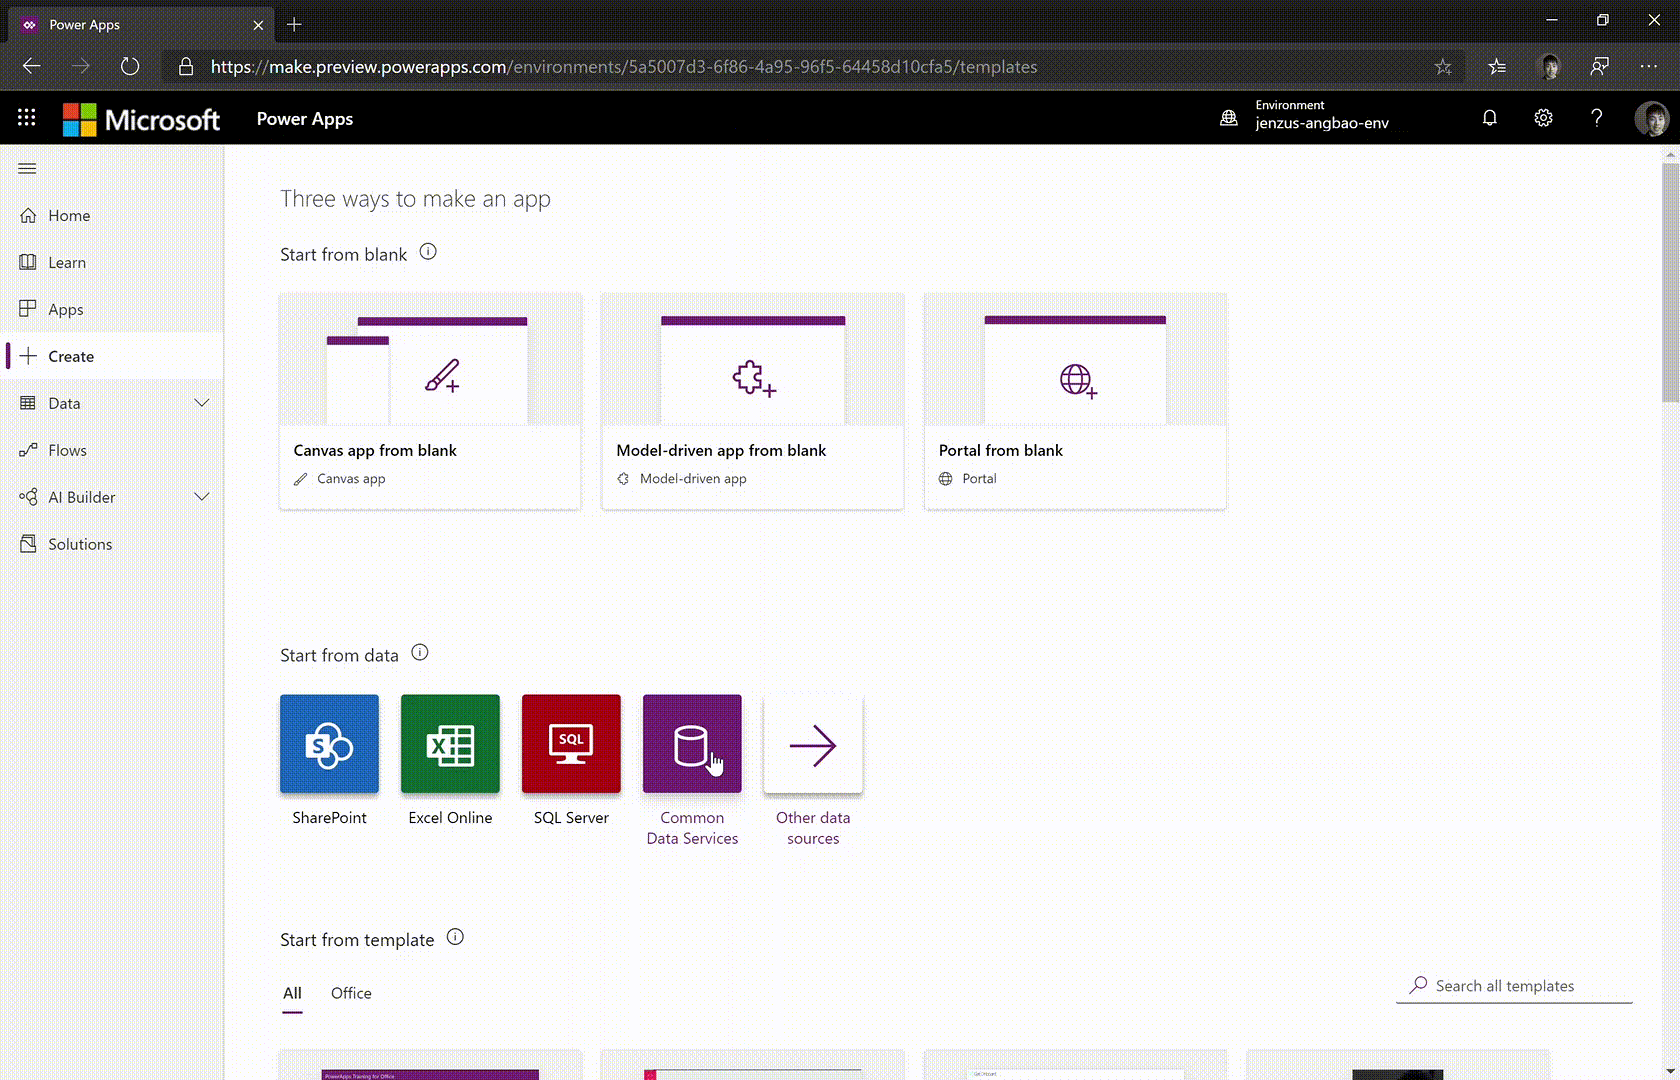The image size is (1680, 1080).
Task: Open Flows in the sidebar
Action: [x=112, y=450]
